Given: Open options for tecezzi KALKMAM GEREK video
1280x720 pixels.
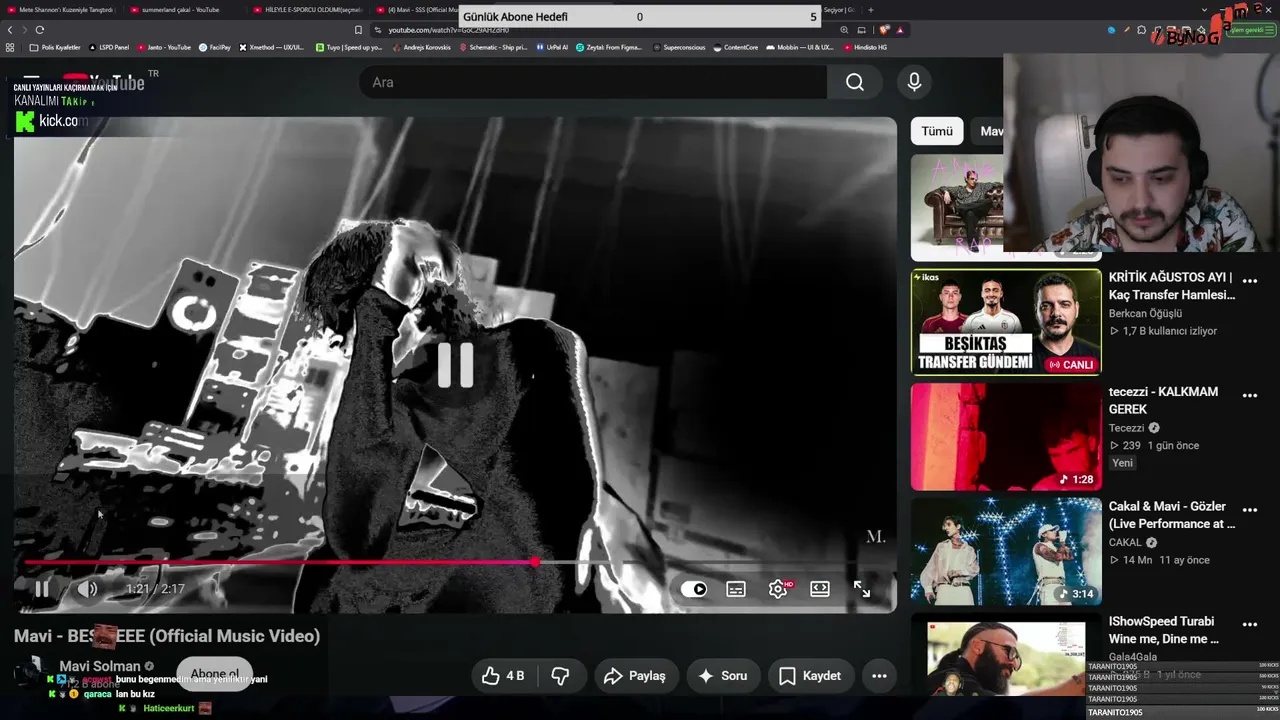Looking at the screenshot, I should coord(1250,396).
